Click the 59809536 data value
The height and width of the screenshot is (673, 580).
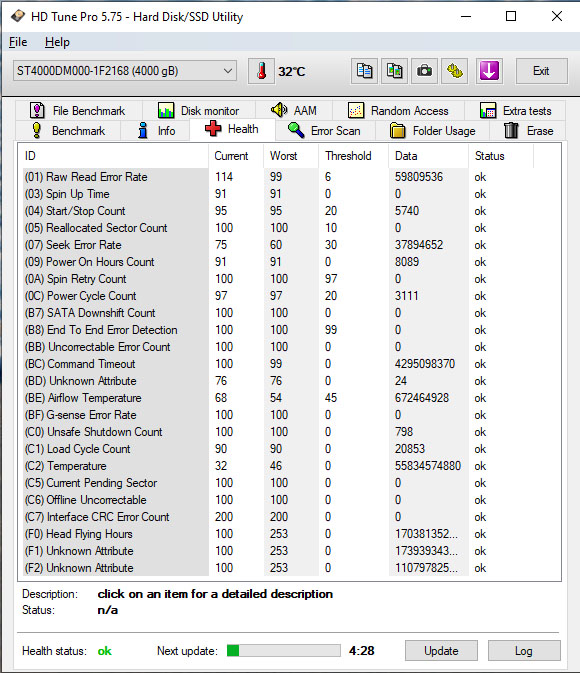click(x=419, y=177)
